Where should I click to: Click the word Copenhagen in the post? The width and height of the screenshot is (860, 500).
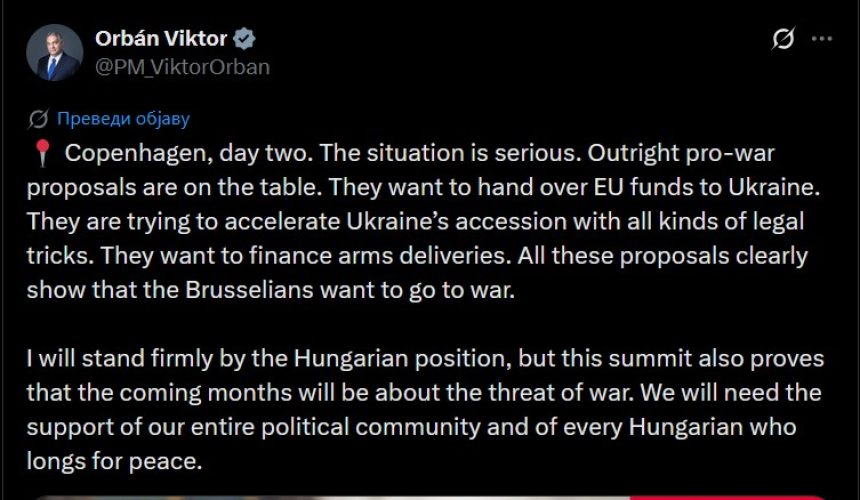[129, 154]
